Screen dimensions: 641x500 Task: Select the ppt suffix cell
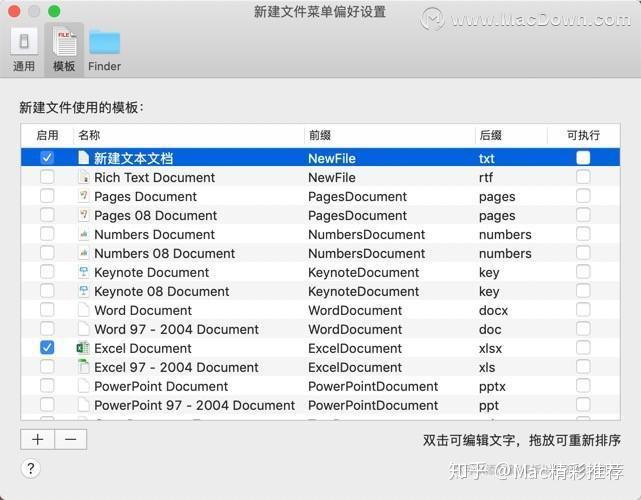click(489, 406)
